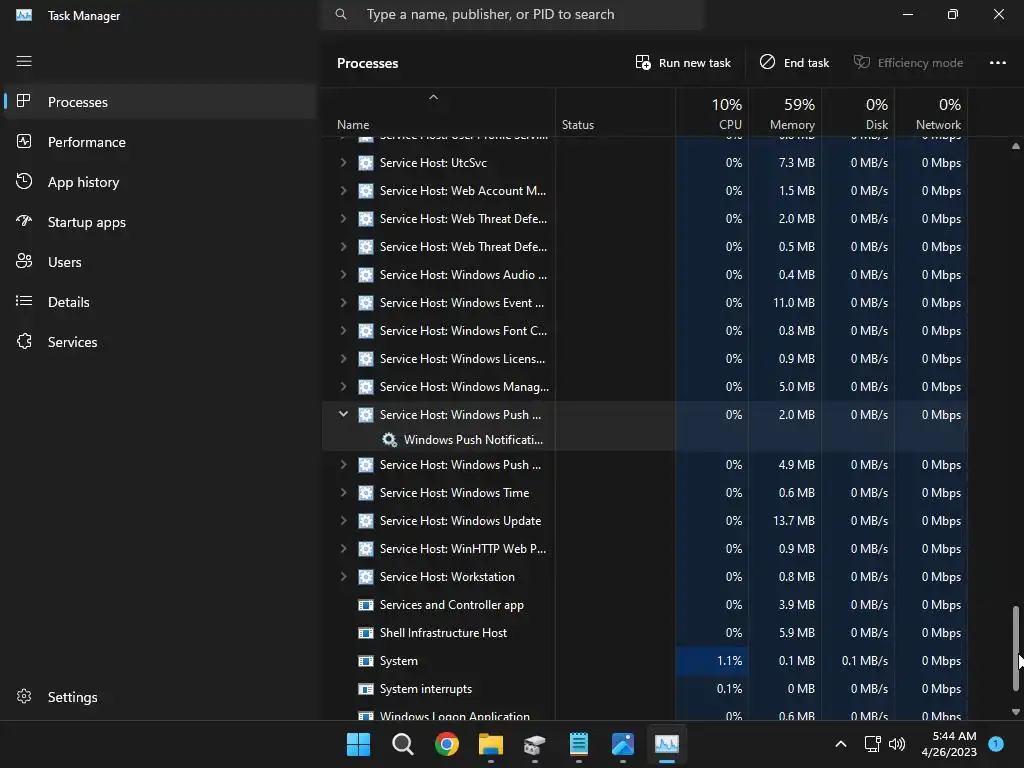
Task: Select the System interrupts process name
Action: pyautogui.click(x=426, y=689)
